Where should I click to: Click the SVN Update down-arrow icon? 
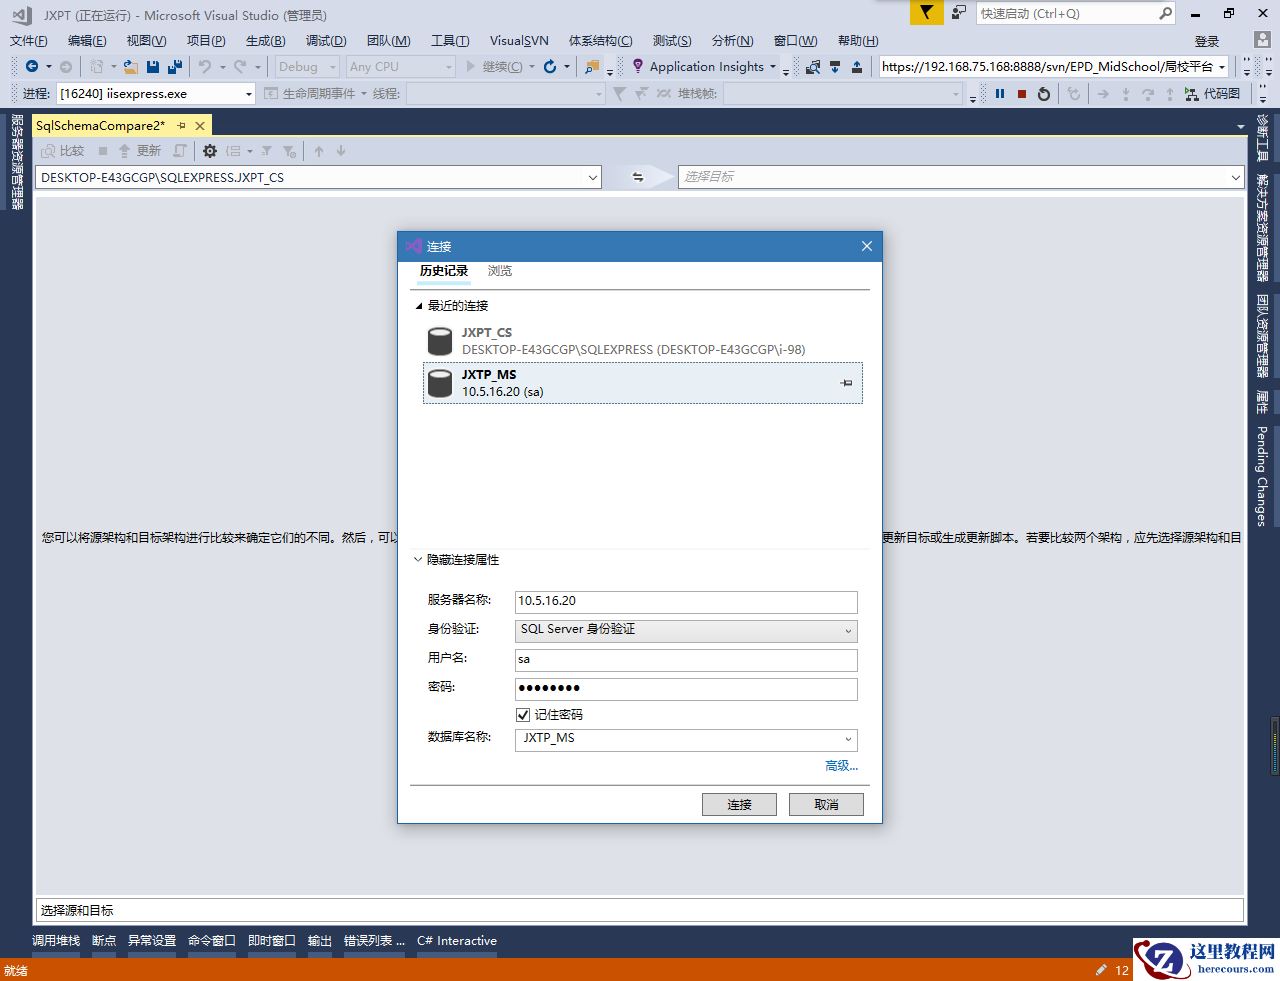point(836,67)
